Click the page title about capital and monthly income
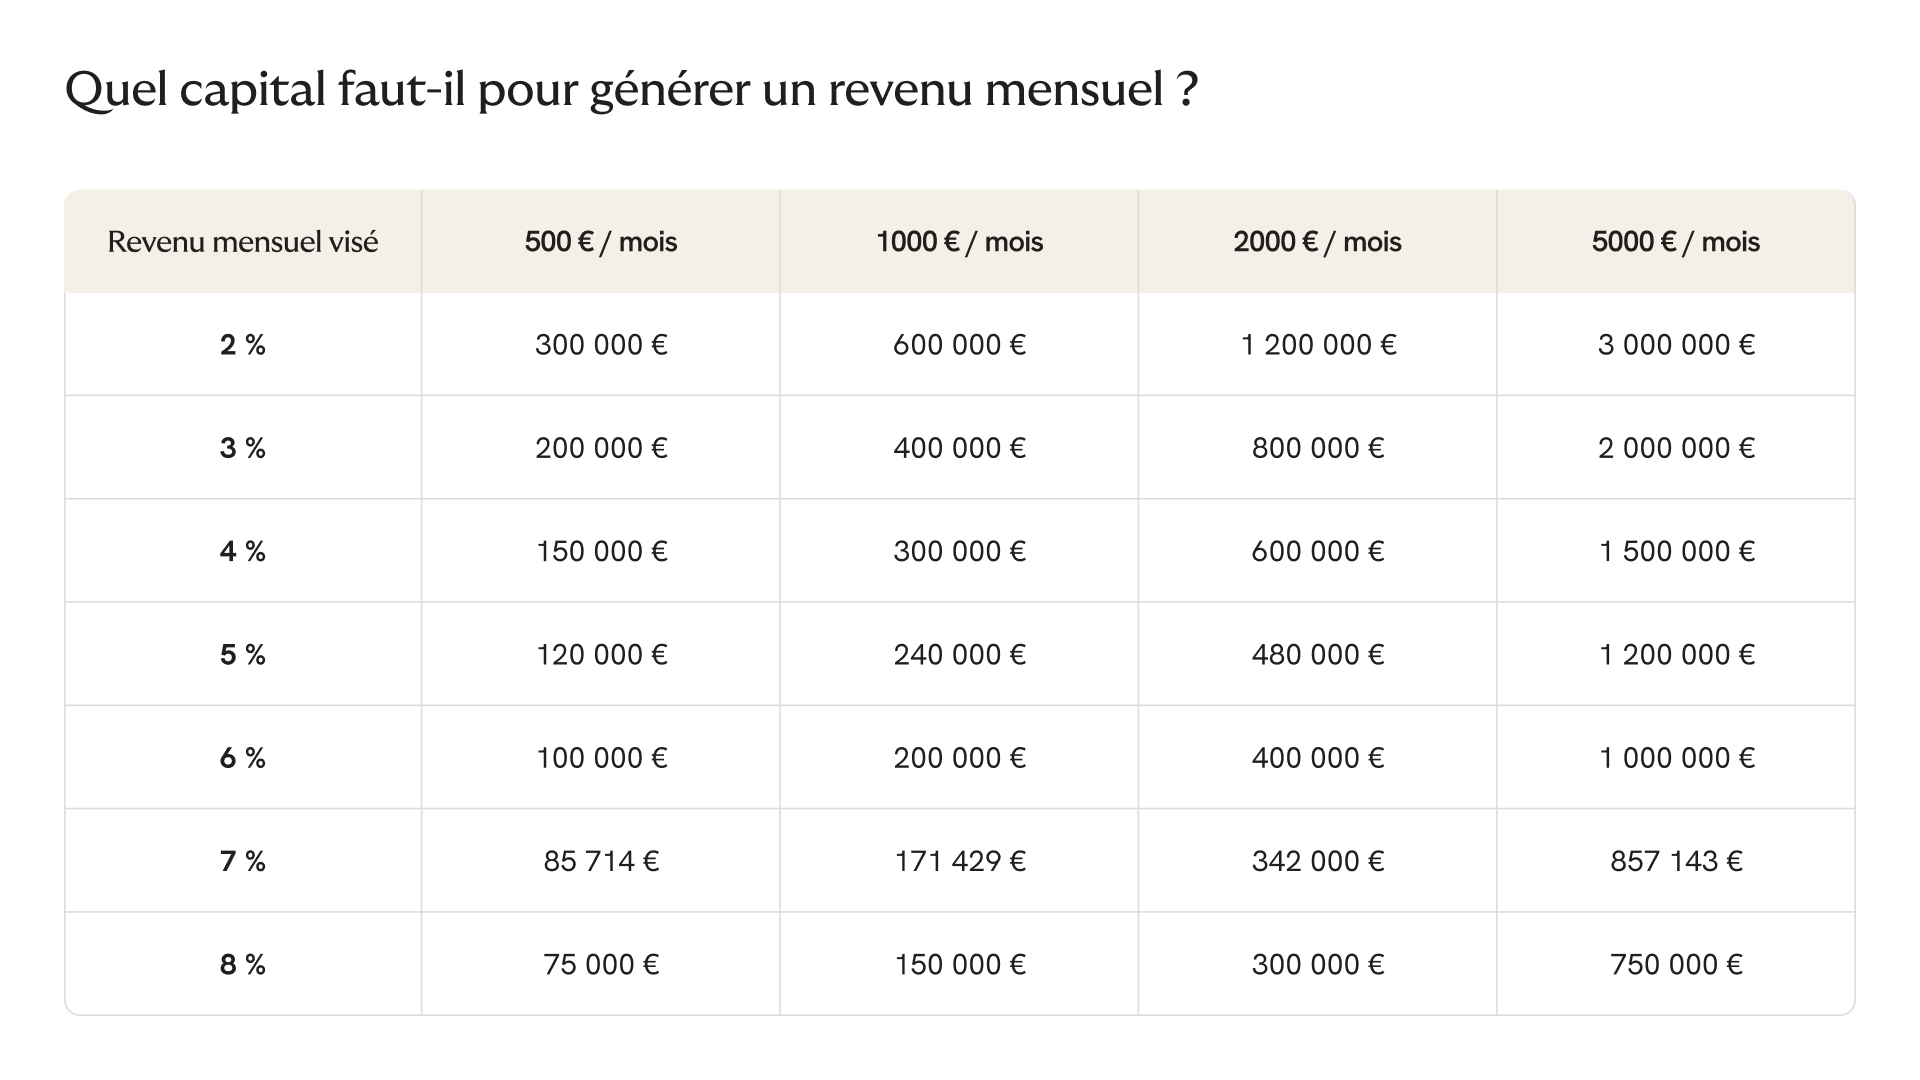1920x1080 pixels. (x=631, y=90)
